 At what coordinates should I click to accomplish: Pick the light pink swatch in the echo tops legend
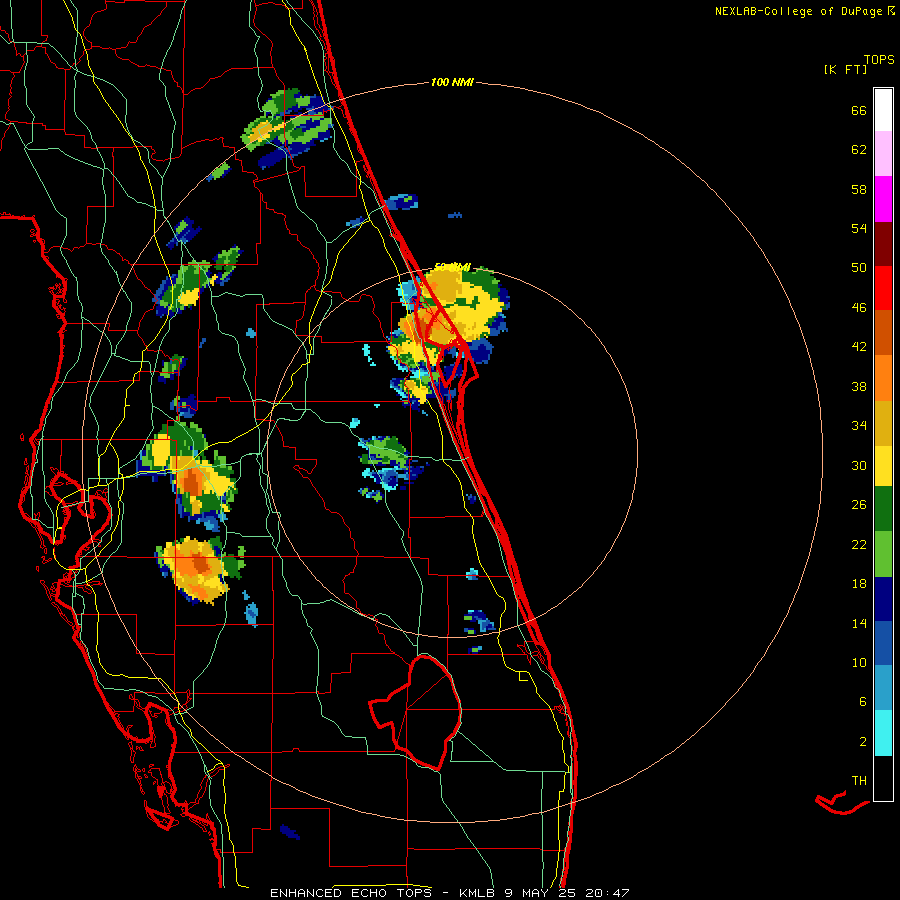[883, 153]
